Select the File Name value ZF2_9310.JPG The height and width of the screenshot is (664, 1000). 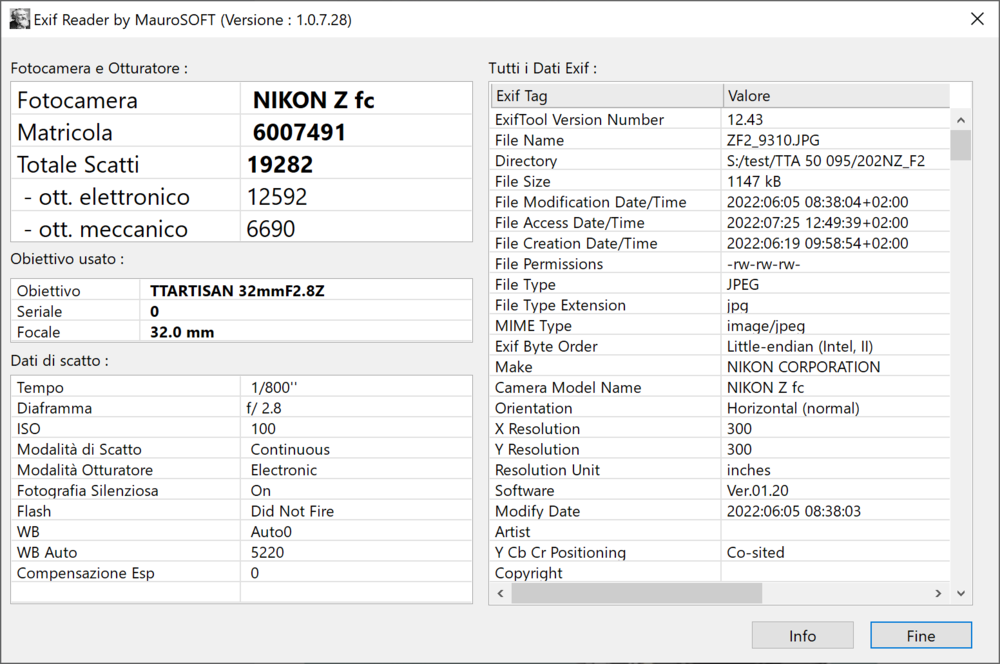[773, 140]
